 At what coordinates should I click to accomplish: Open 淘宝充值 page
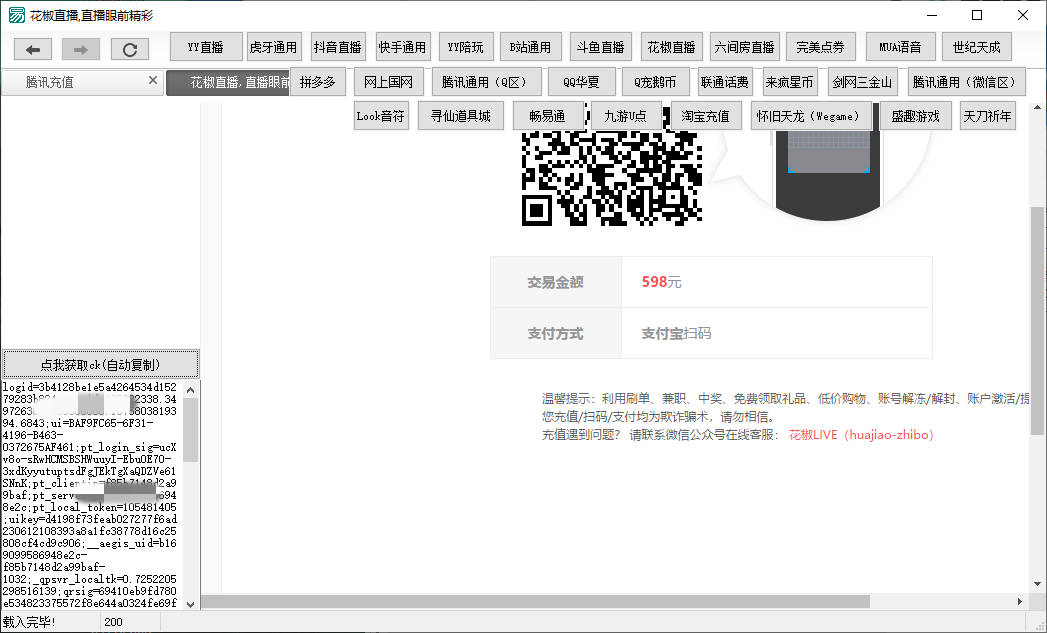(x=706, y=116)
